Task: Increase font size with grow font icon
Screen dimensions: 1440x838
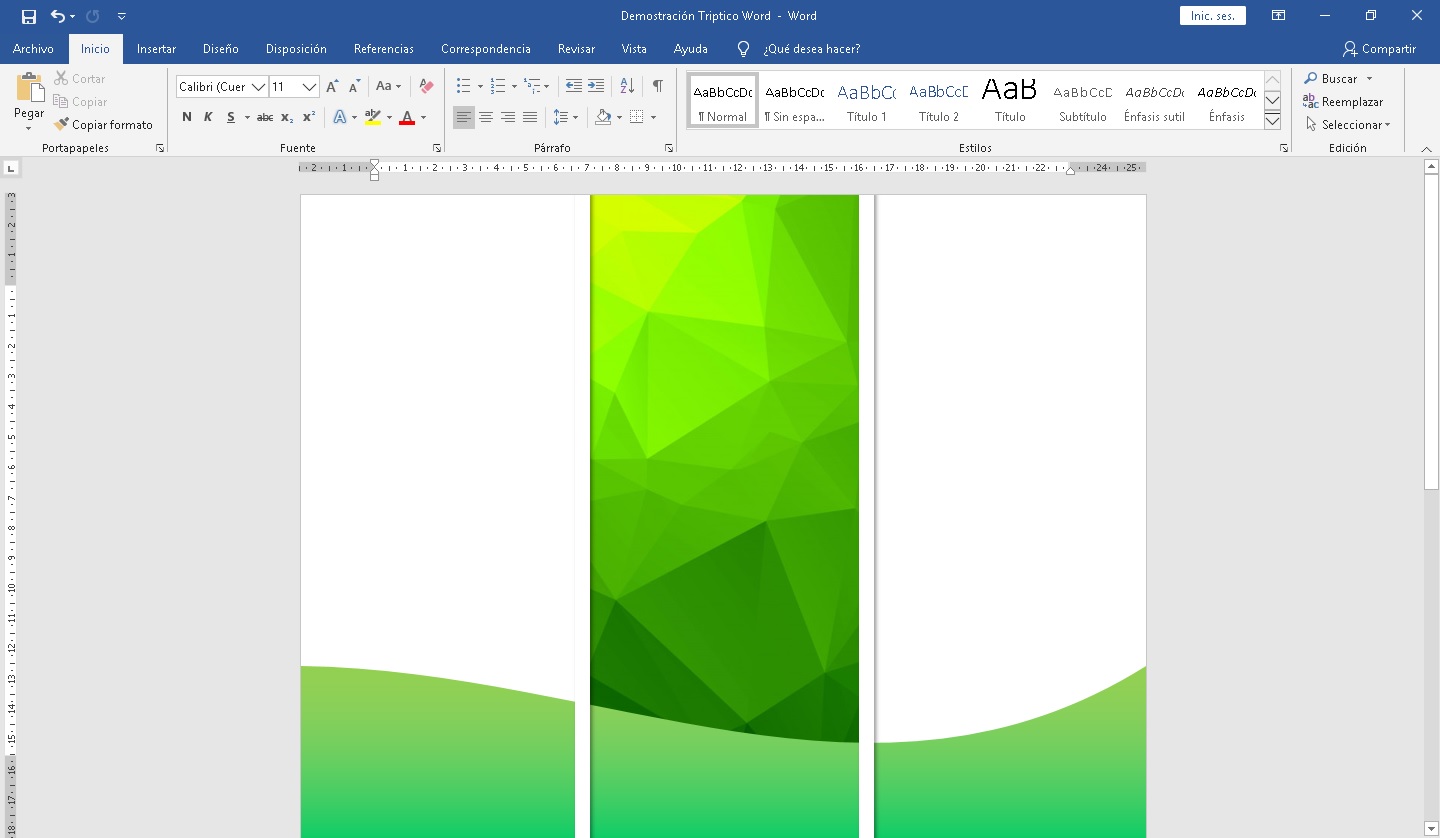Action: [x=332, y=87]
